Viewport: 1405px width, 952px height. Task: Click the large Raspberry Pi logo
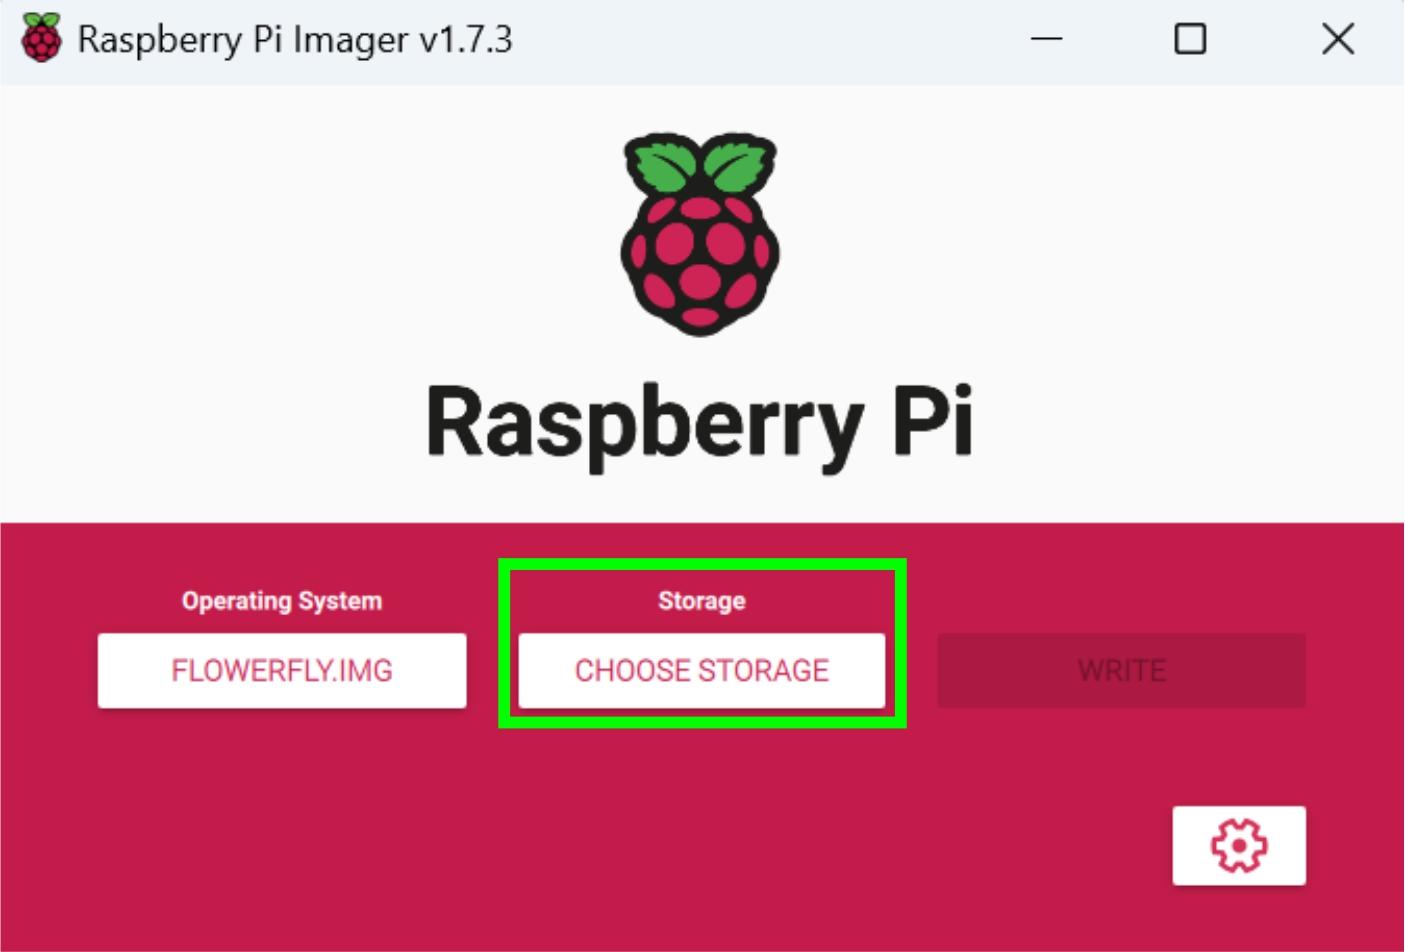pos(700,233)
